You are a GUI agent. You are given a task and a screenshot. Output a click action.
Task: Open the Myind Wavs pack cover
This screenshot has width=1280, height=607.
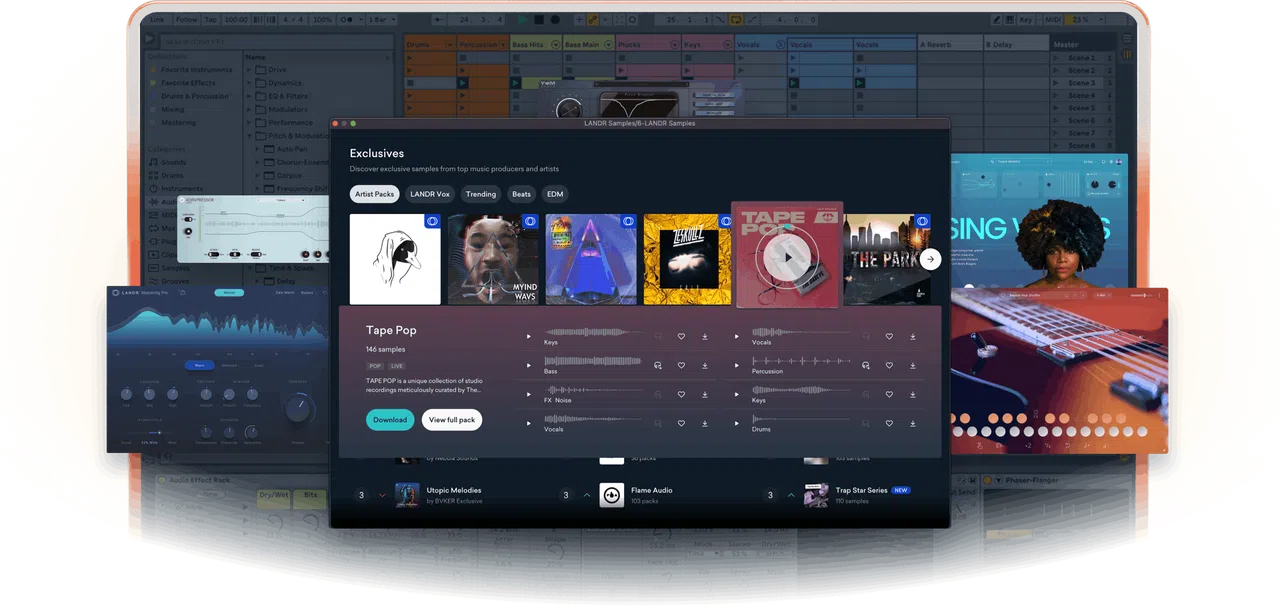coord(493,259)
